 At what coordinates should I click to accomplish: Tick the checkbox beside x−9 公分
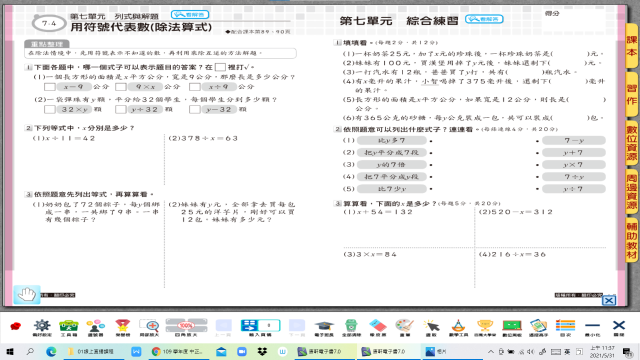[x=50, y=87]
